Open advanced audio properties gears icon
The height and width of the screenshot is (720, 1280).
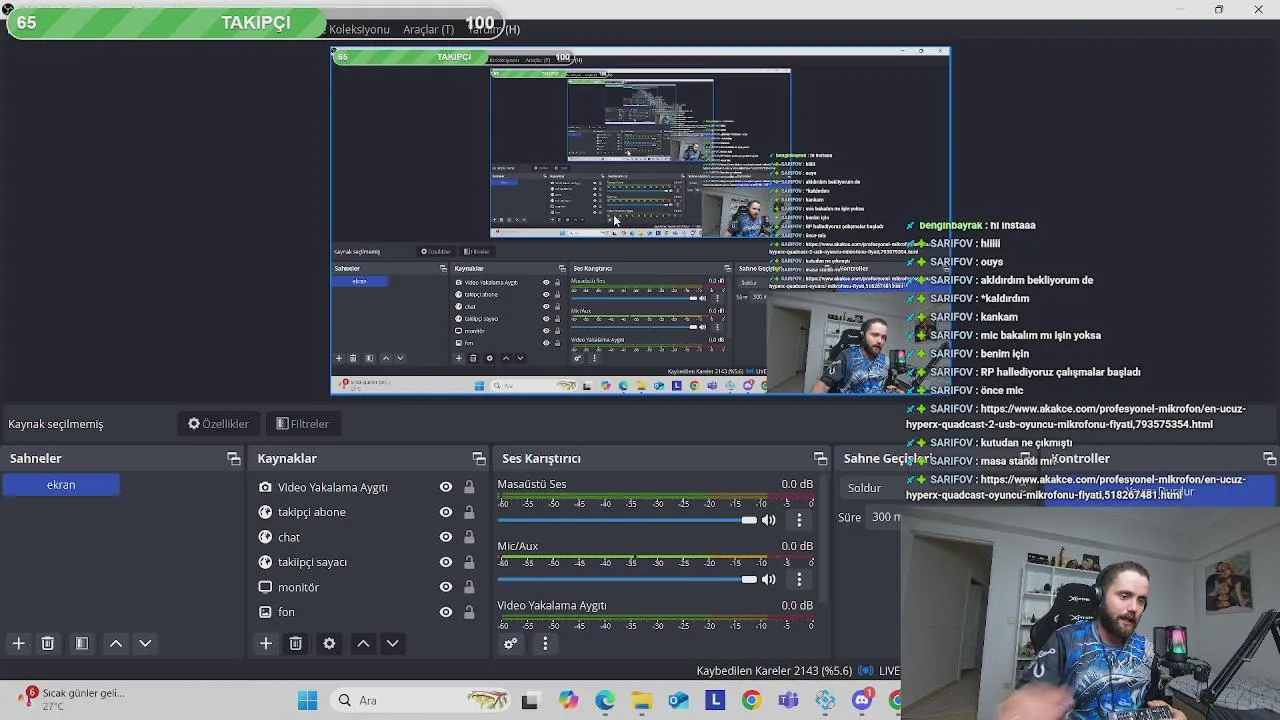point(510,644)
